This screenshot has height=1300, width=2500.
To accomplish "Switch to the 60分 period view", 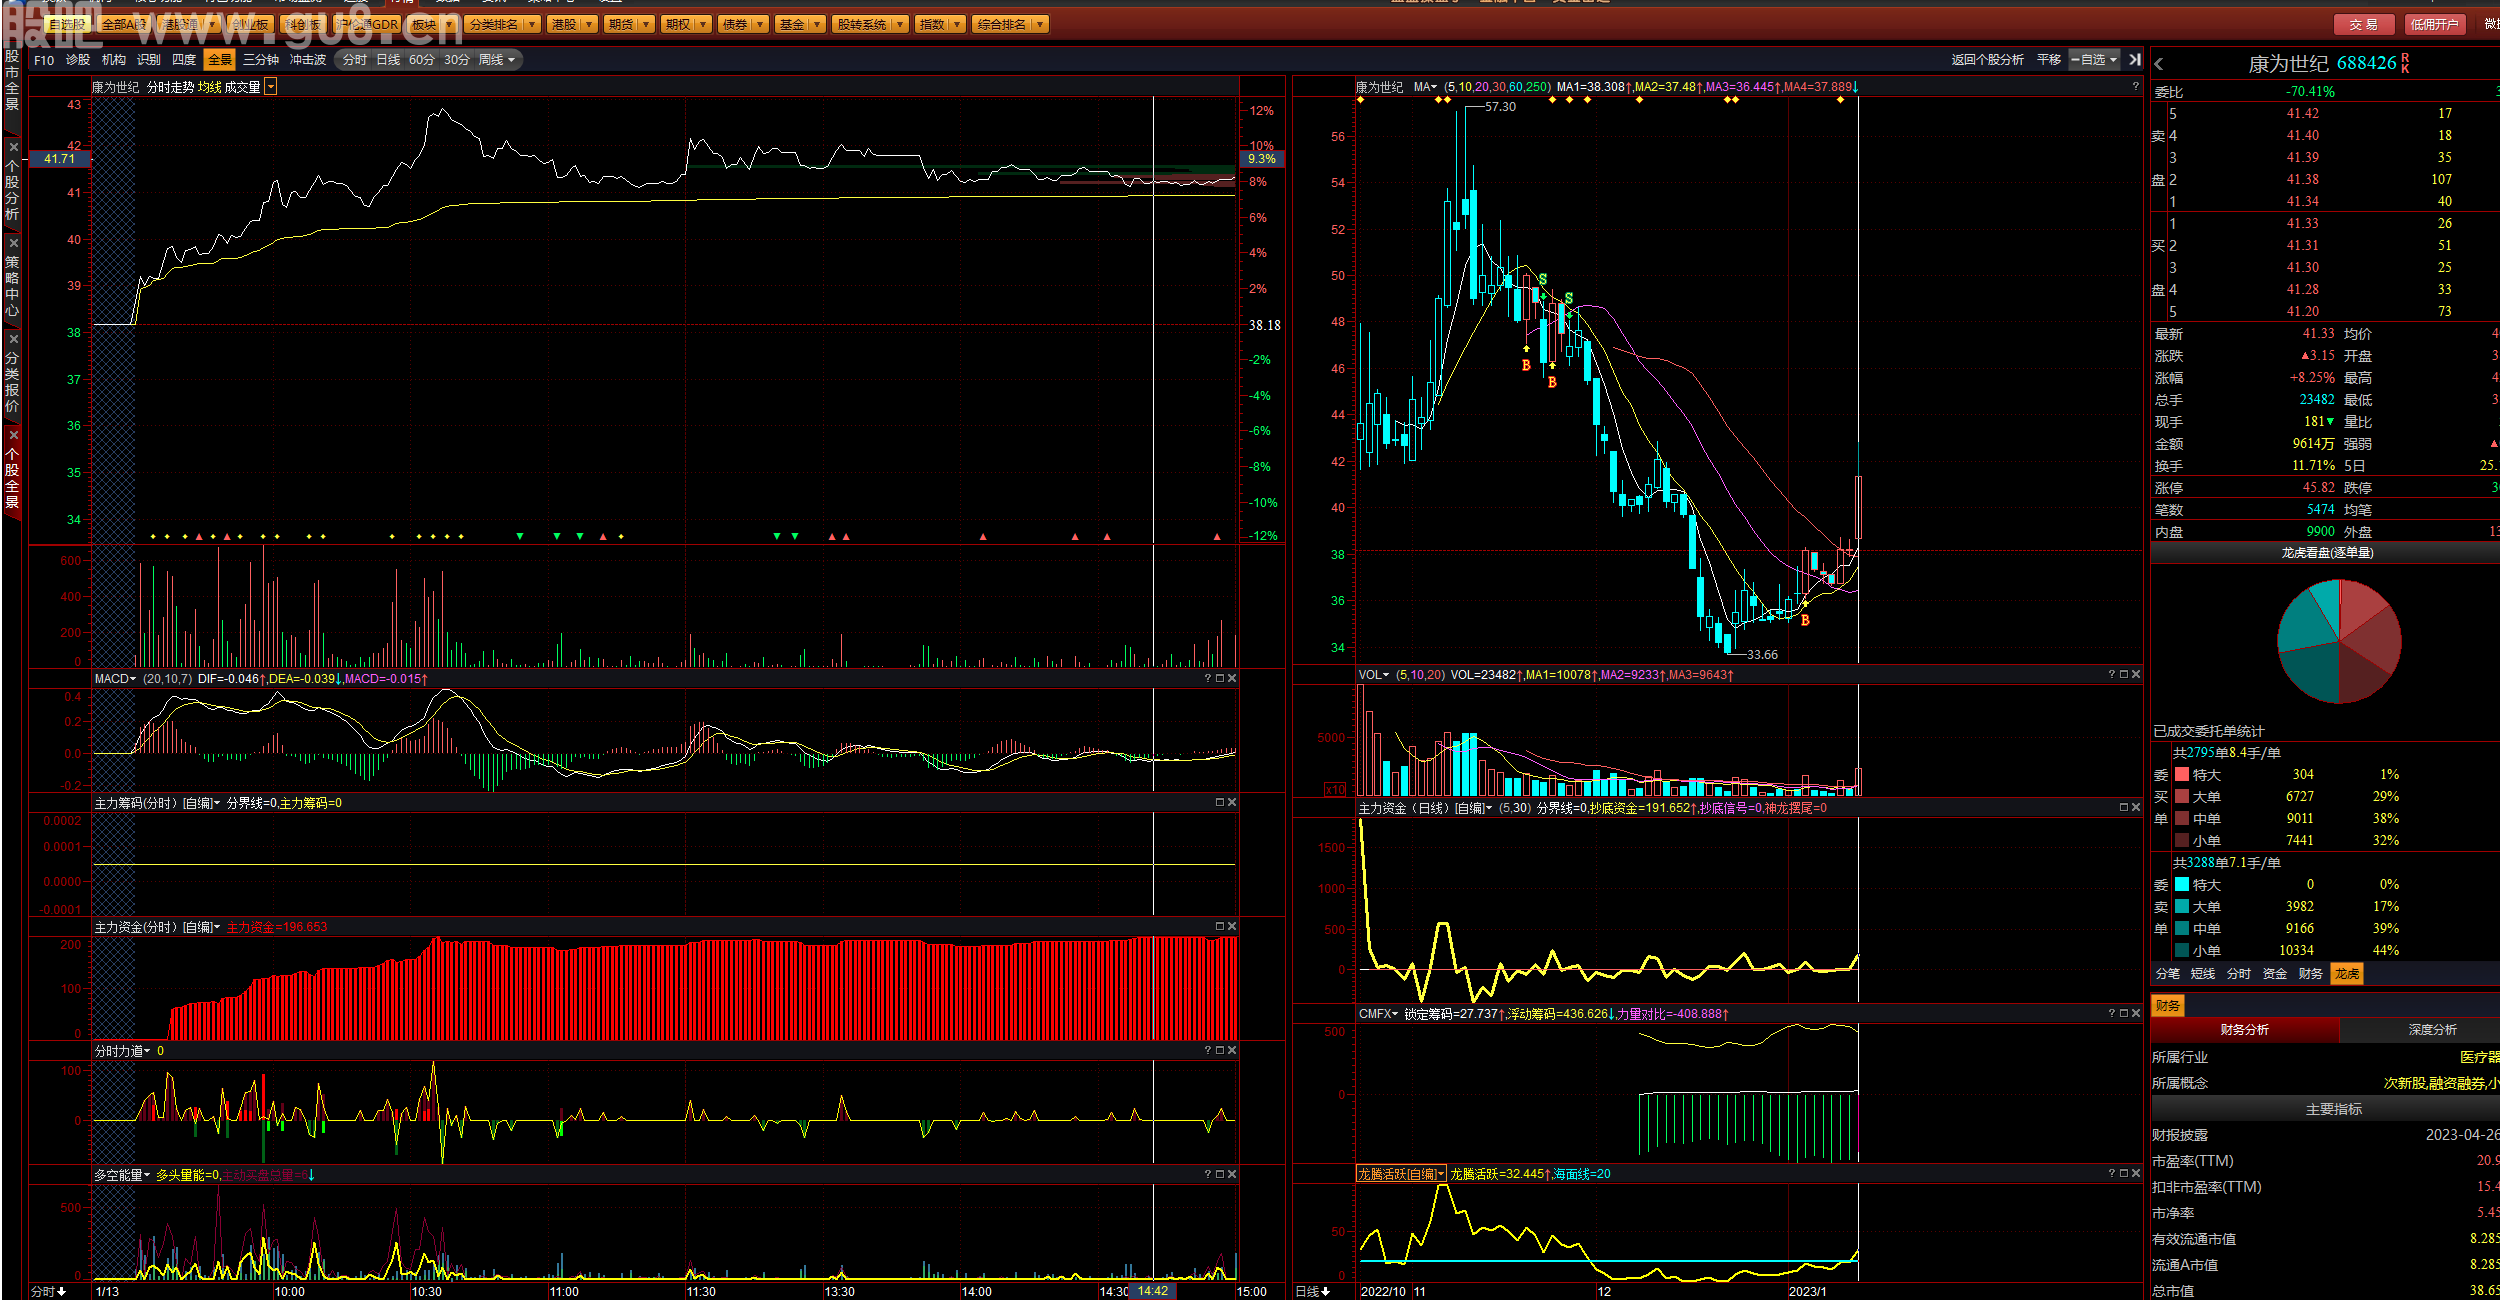I will (x=422, y=60).
